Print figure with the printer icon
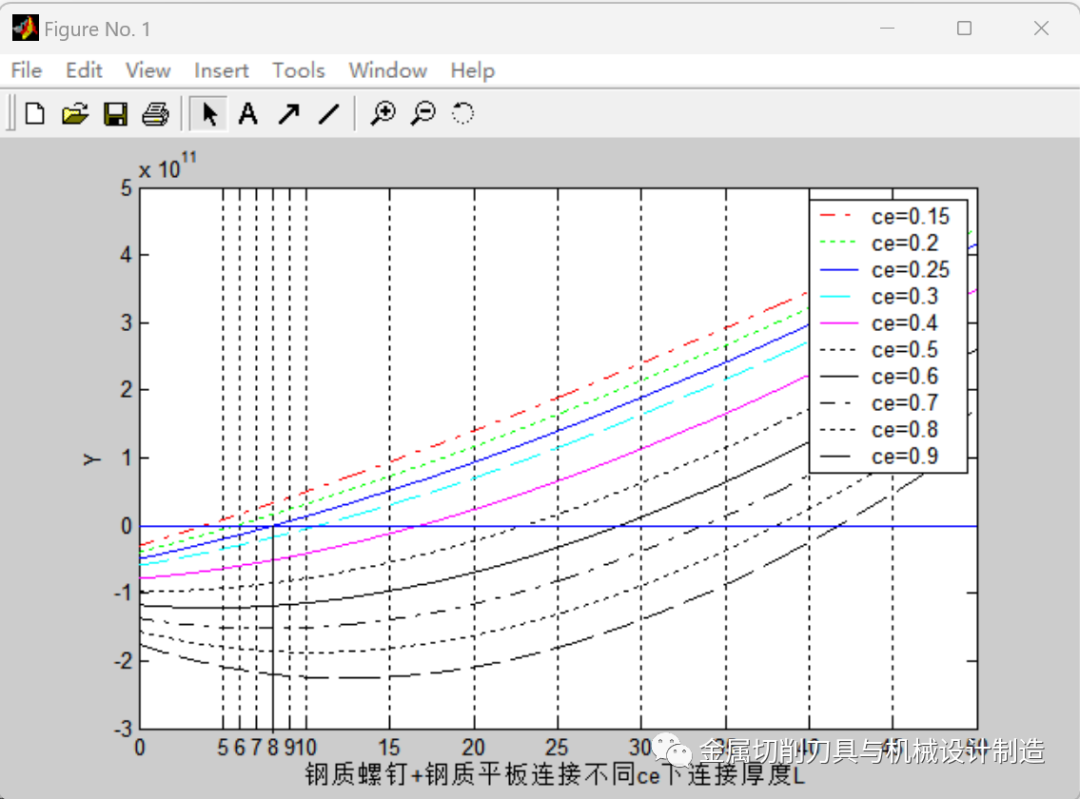 (156, 114)
